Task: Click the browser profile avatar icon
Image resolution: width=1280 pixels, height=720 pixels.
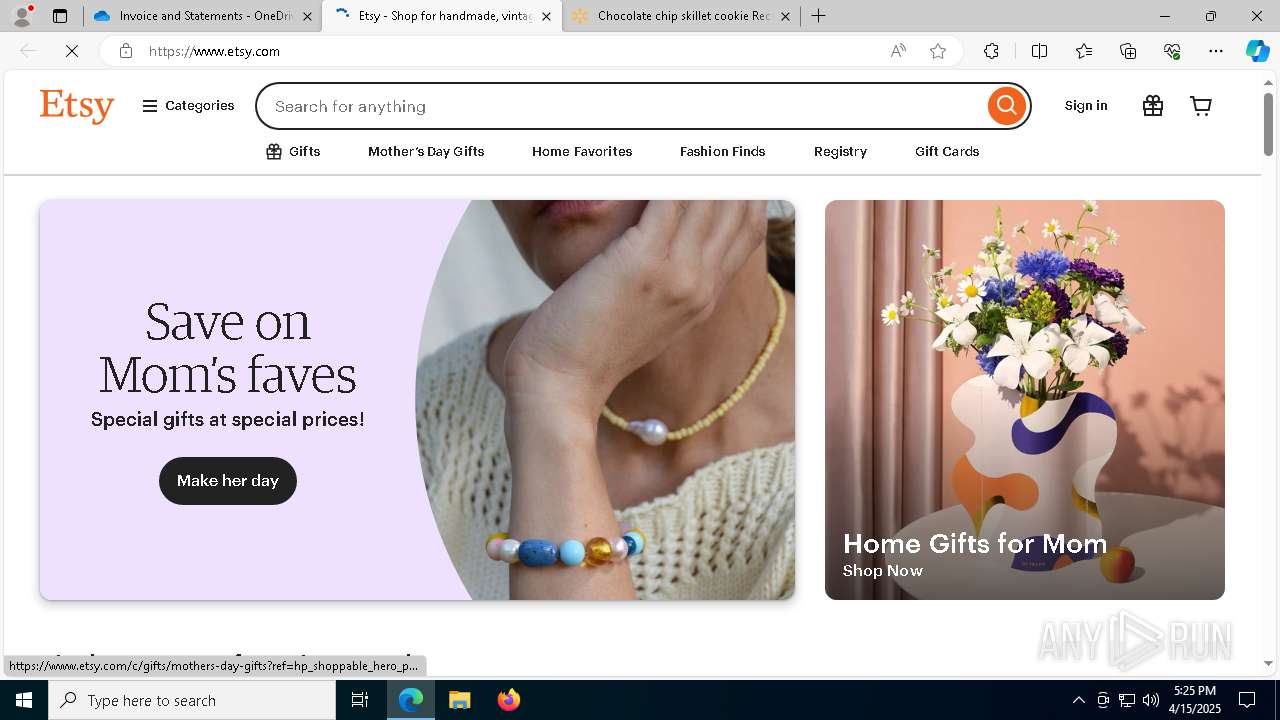Action: [22, 16]
